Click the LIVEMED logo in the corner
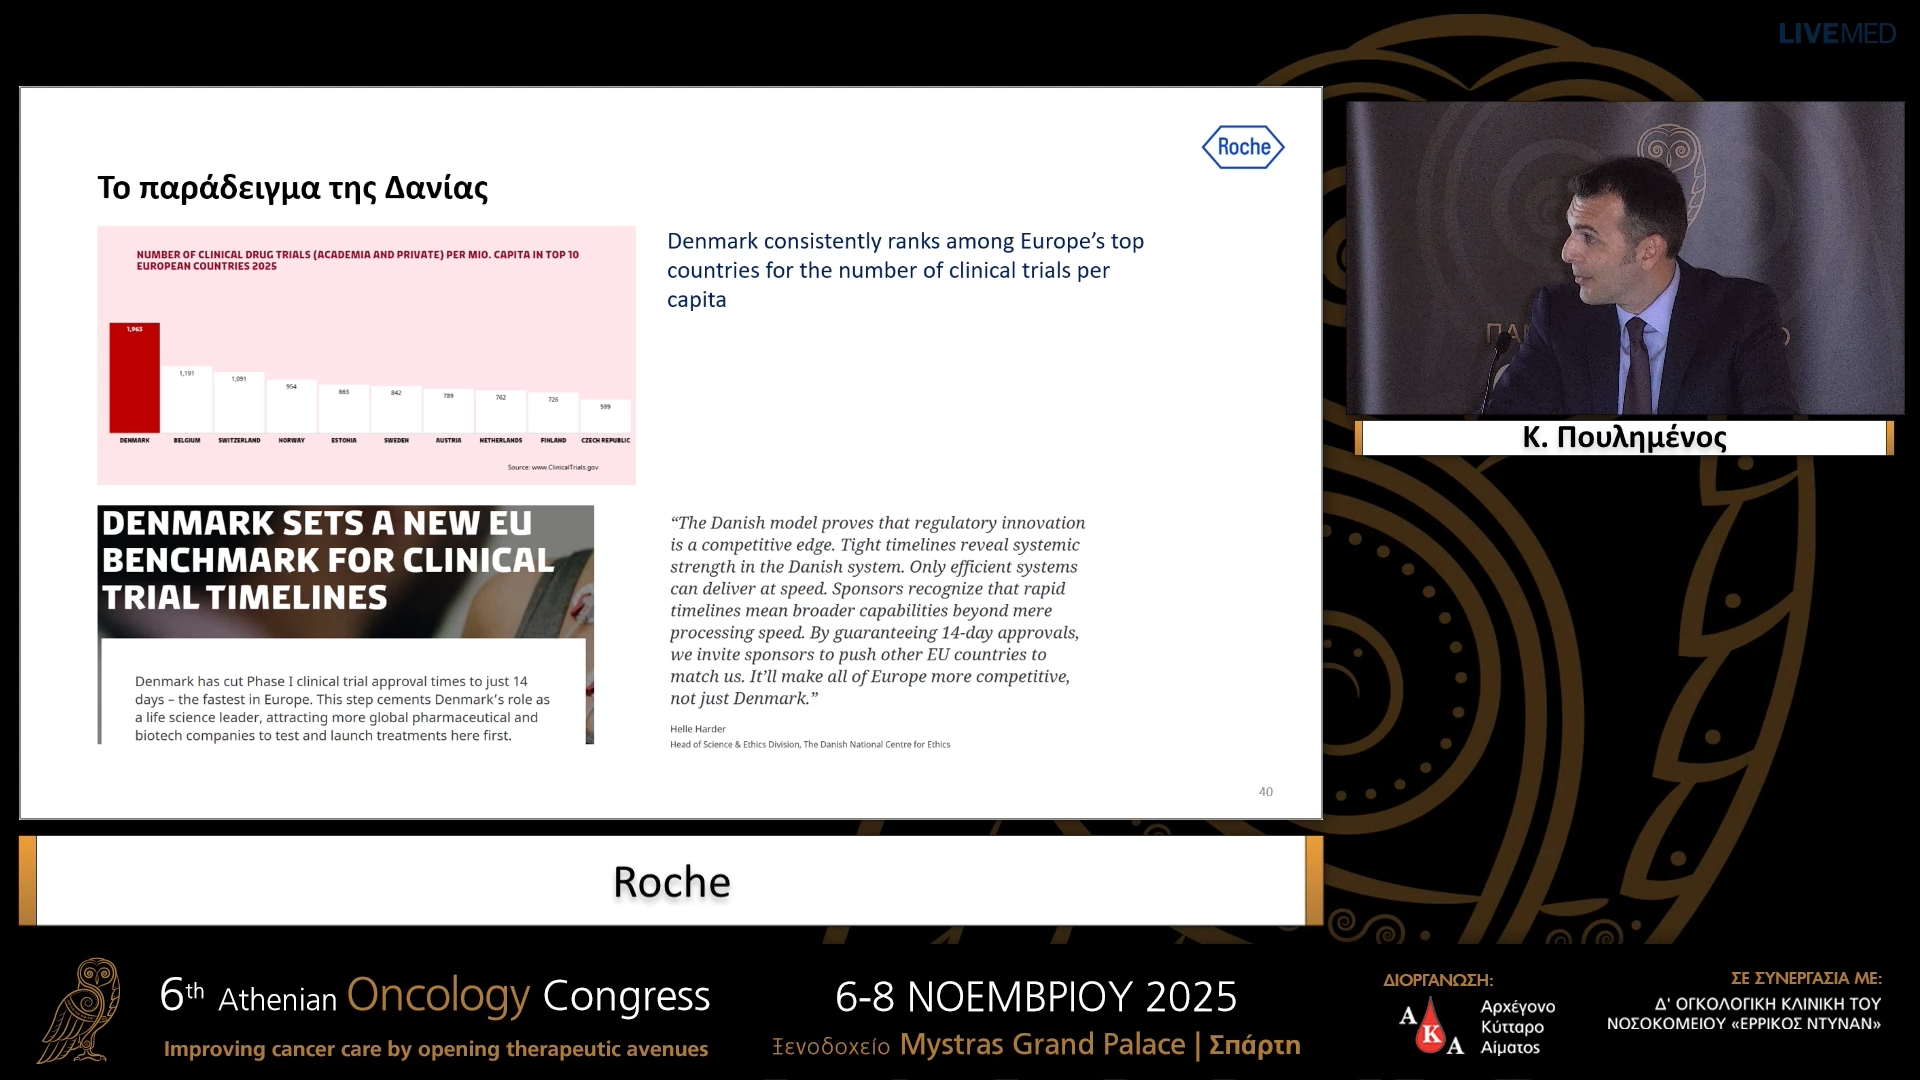Viewport: 1920px width, 1080px height. point(1837,34)
